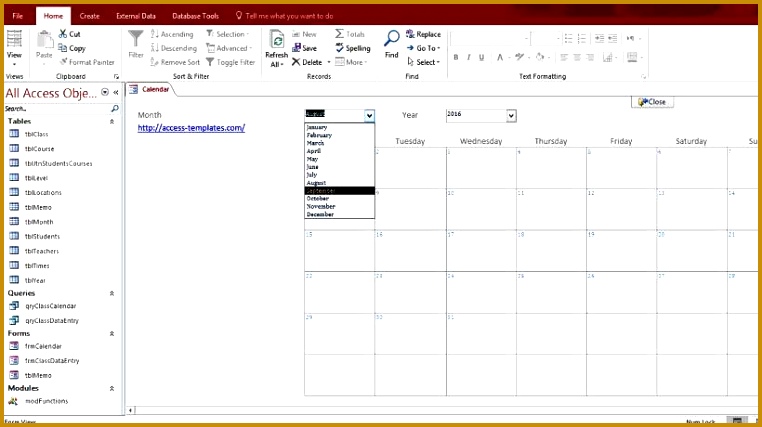Collapse the Forms group

(x=112, y=334)
